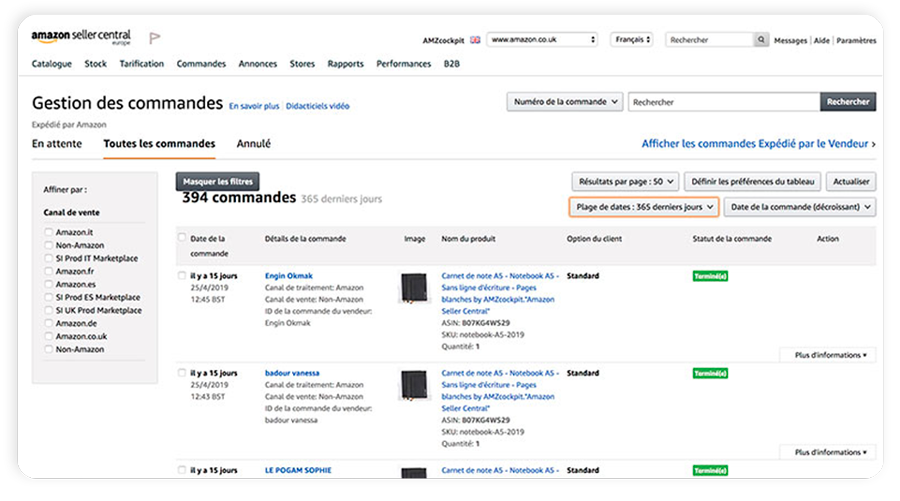Tick the Amazon.it sales channel filter
Screen dimensions: 900x501
click(x=49, y=232)
